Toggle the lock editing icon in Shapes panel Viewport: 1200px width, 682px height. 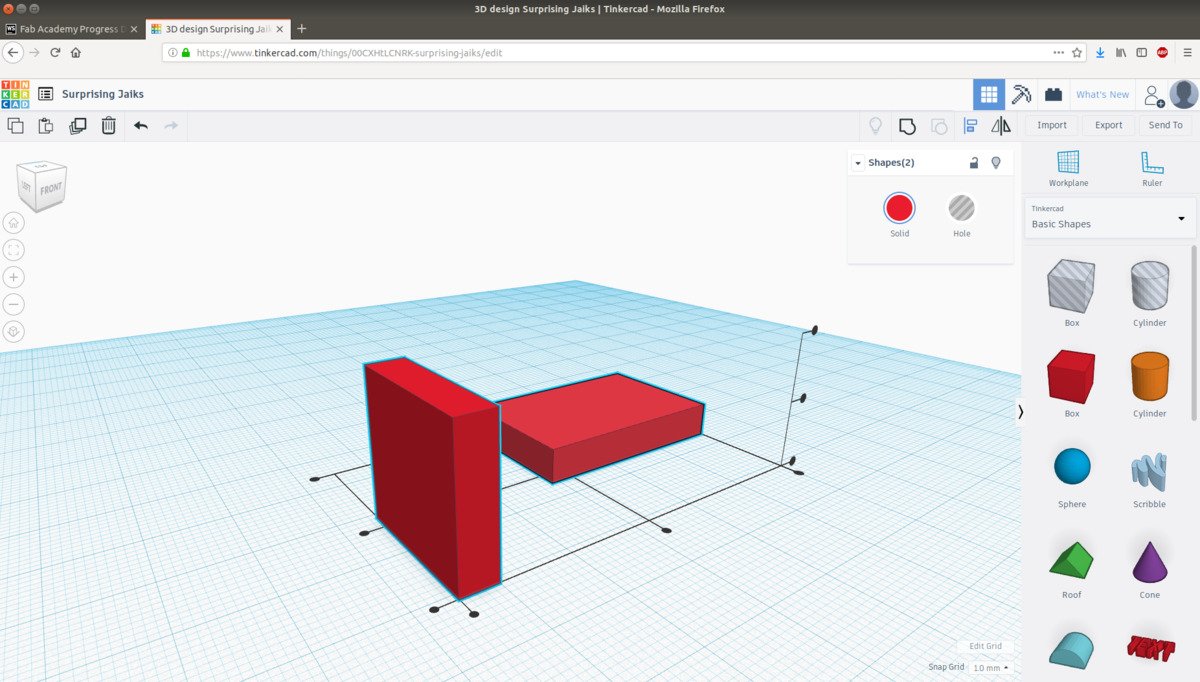[x=974, y=162]
